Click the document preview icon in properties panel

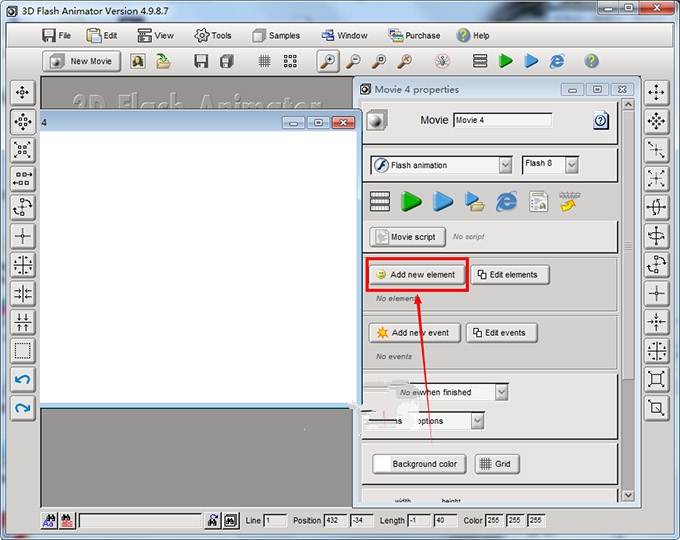(538, 202)
